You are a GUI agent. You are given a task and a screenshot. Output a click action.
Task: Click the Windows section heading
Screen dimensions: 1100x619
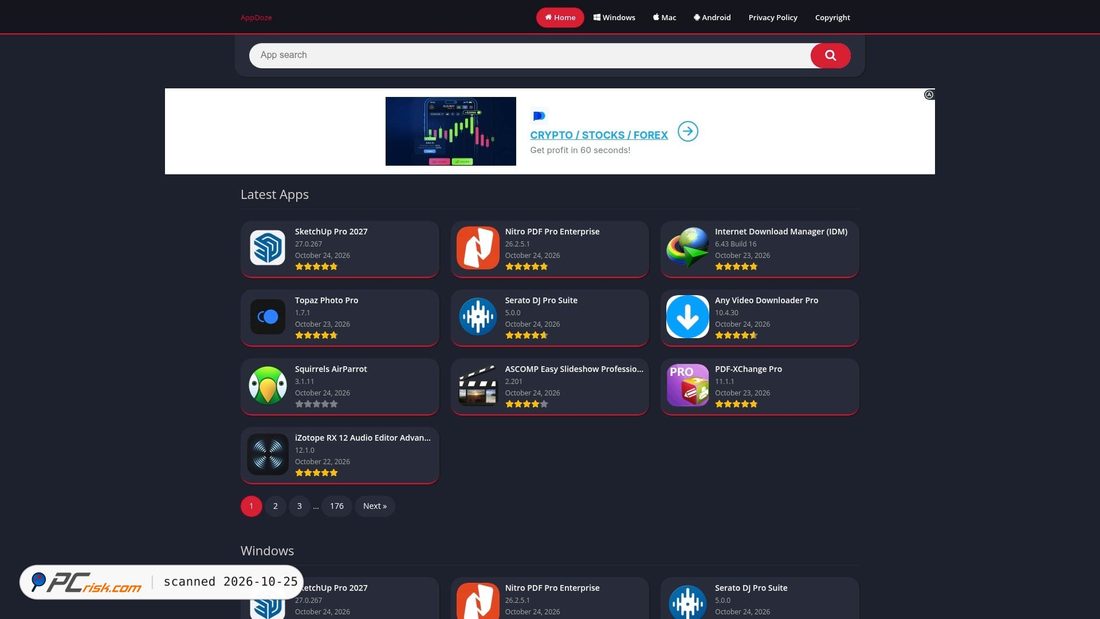pos(267,551)
